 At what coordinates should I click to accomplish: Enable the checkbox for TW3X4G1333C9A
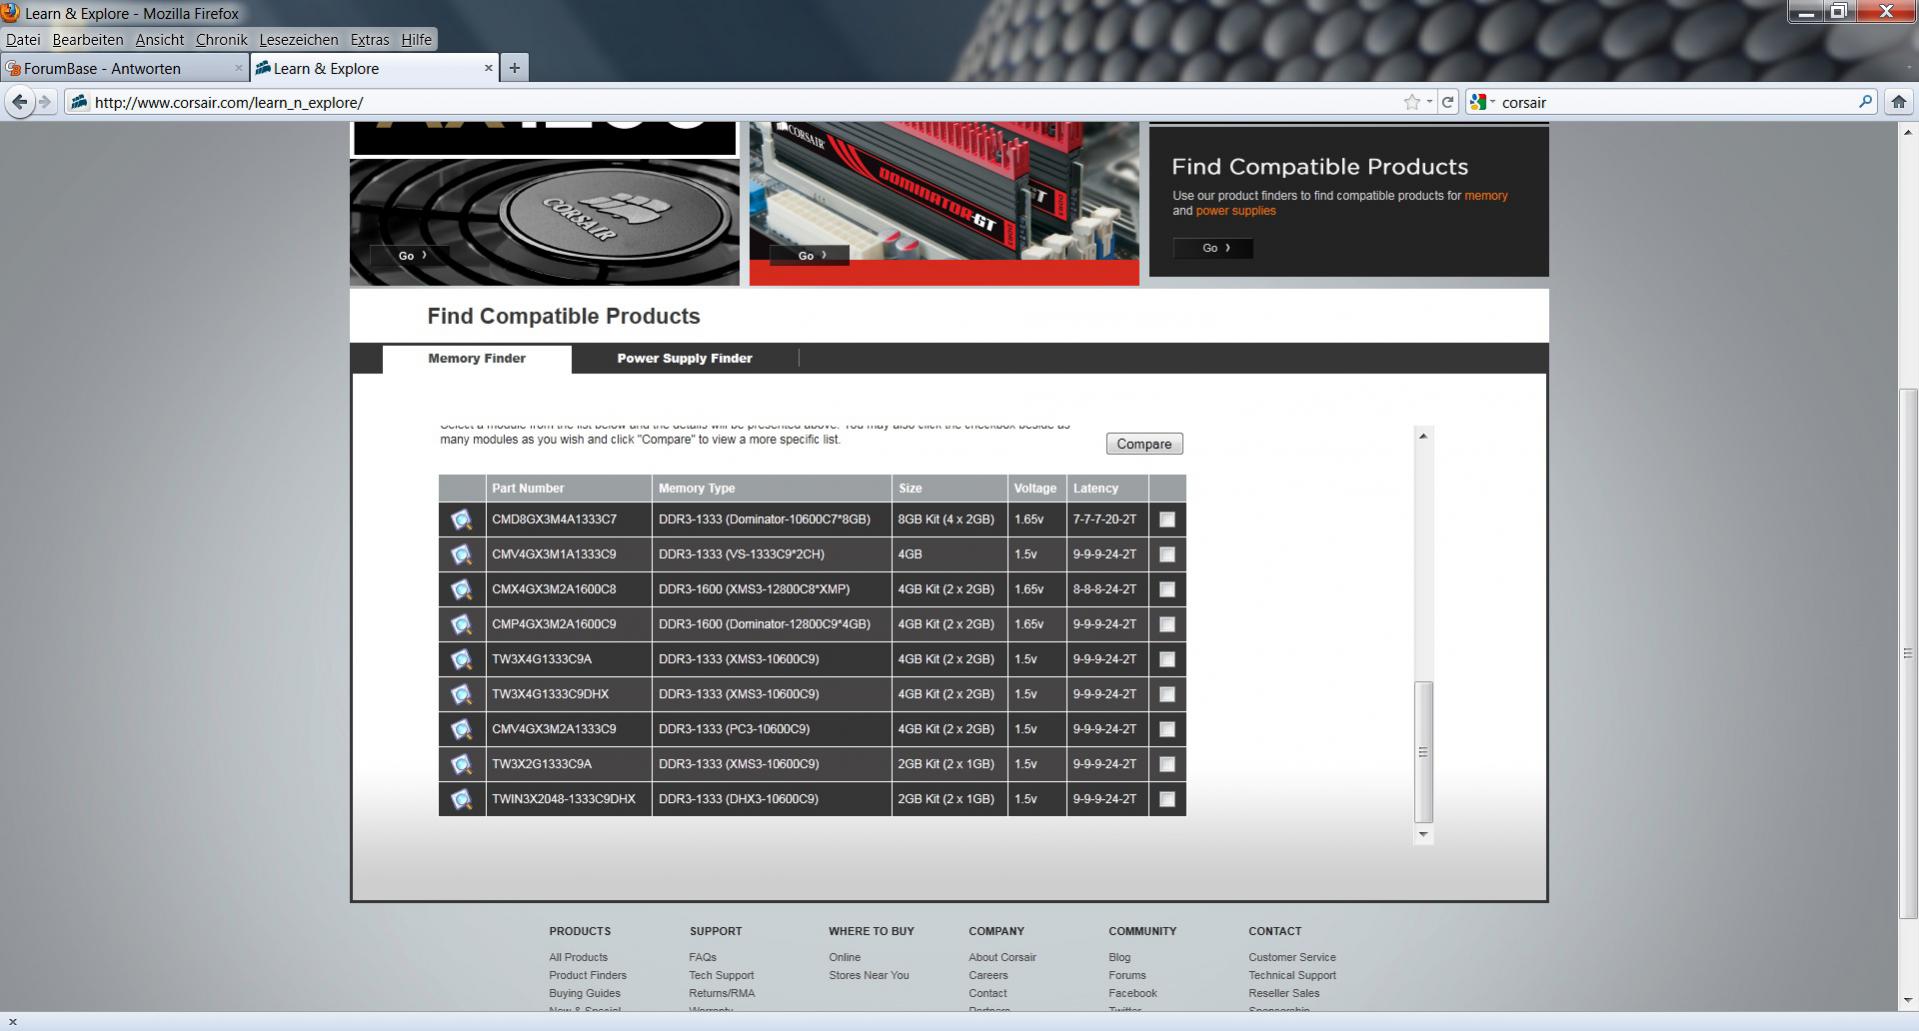pyautogui.click(x=1167, y=660)
